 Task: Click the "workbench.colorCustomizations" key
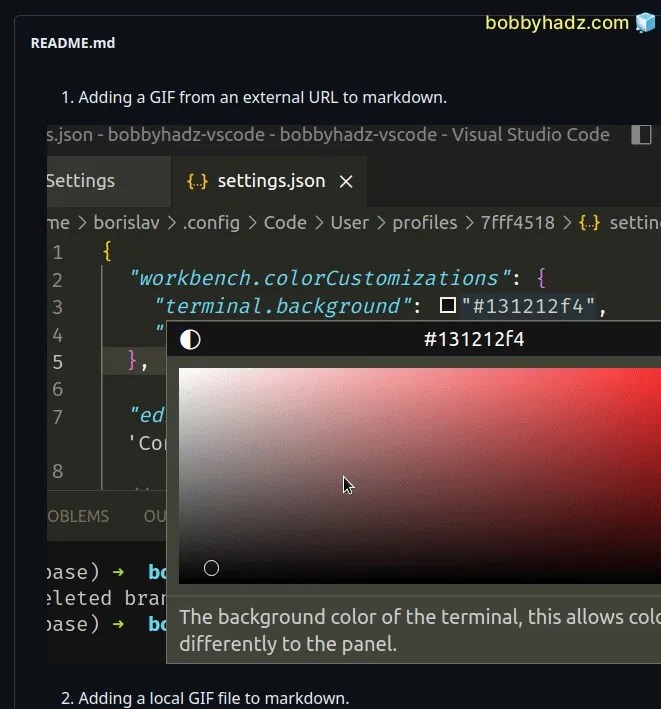click(x=320, y=278)
